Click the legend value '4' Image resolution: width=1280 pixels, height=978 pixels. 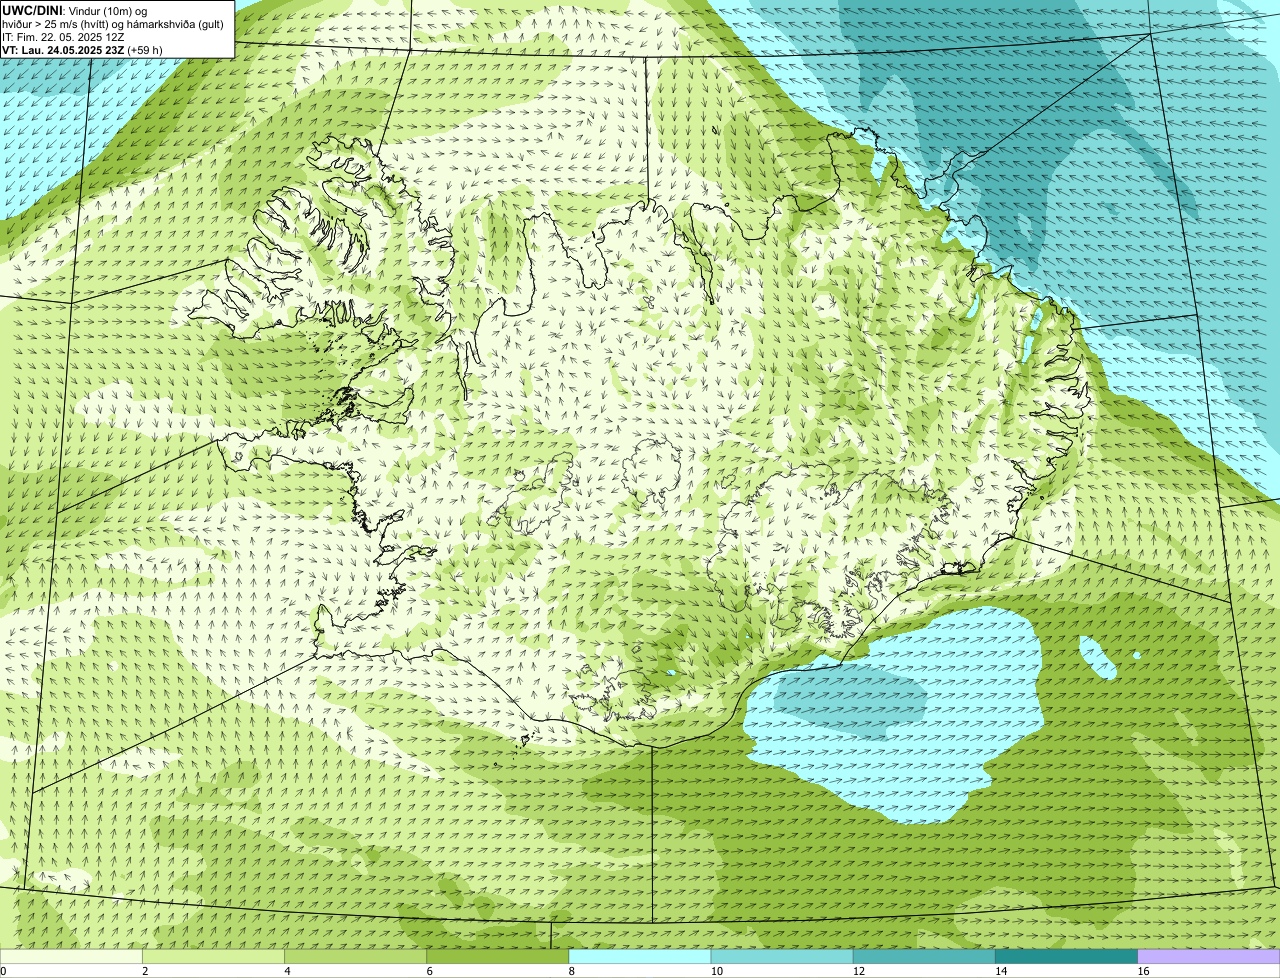tap(287, 971)
